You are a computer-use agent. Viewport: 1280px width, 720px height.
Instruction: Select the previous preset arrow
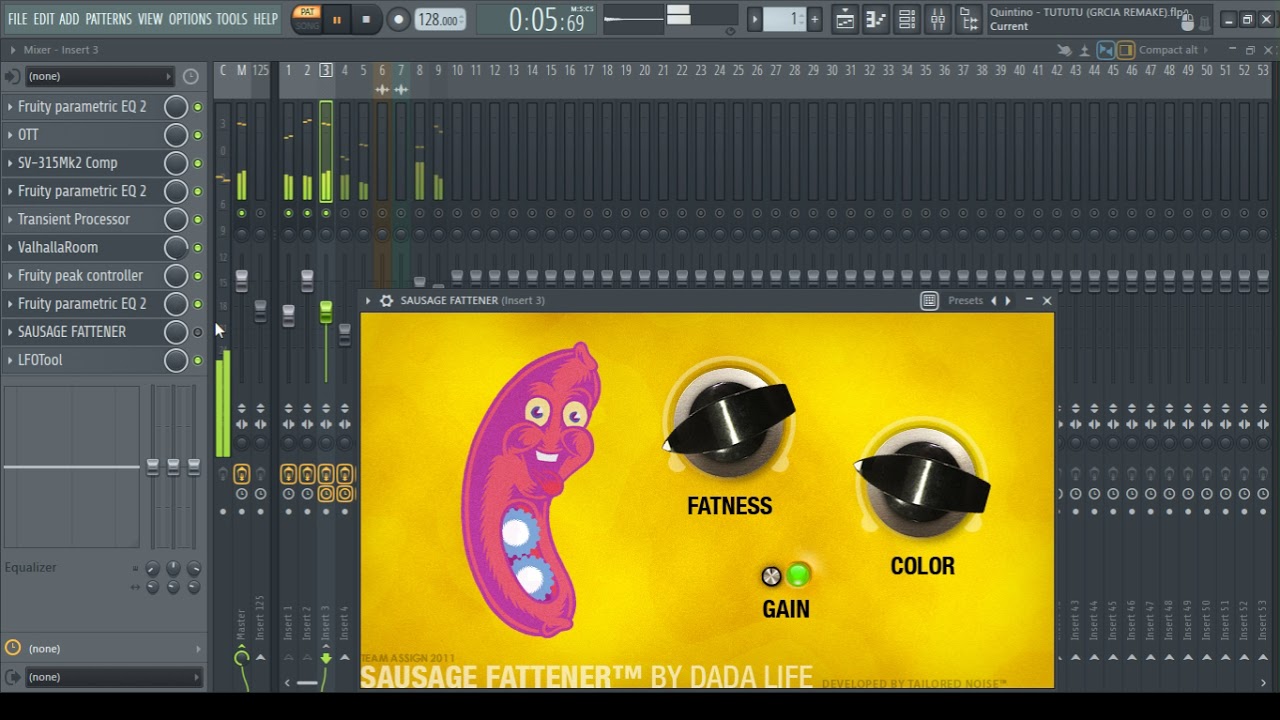pos(993,300)
